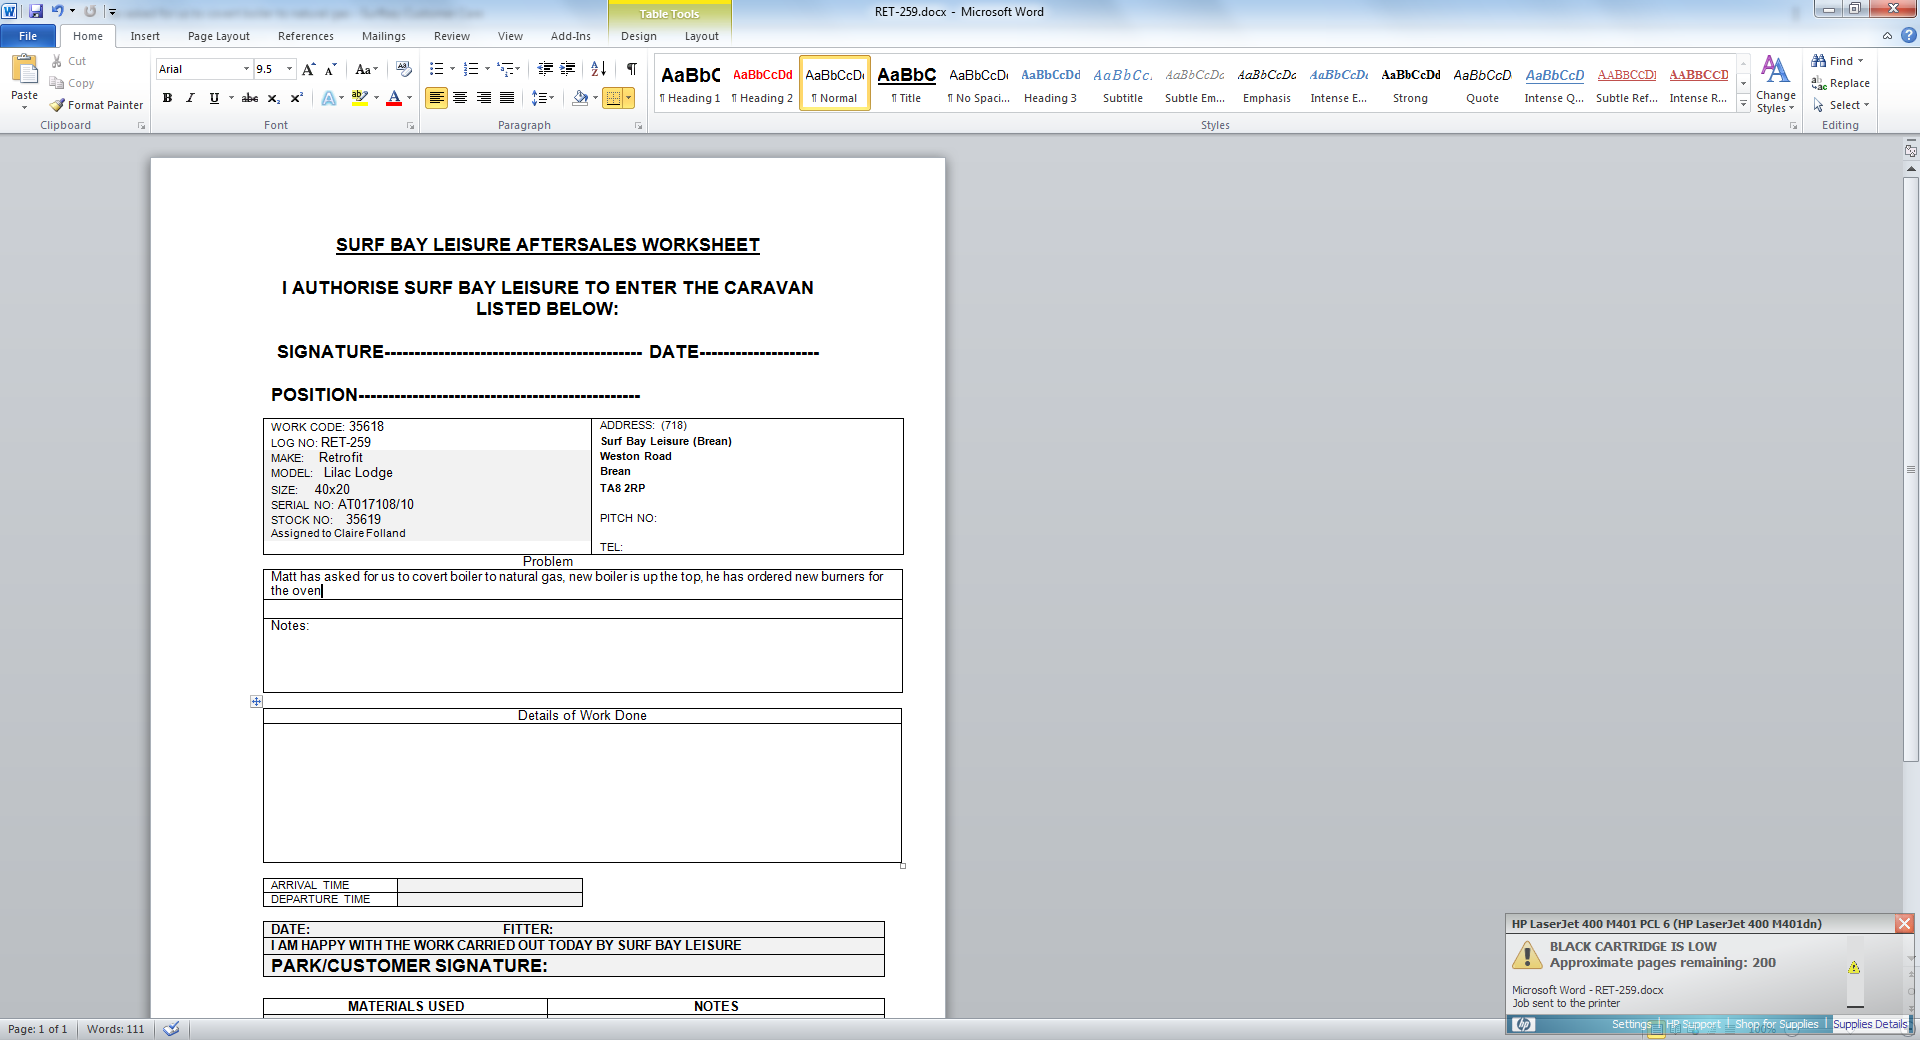
Task: Undo the last action
Action: click(x=57, y=11)
